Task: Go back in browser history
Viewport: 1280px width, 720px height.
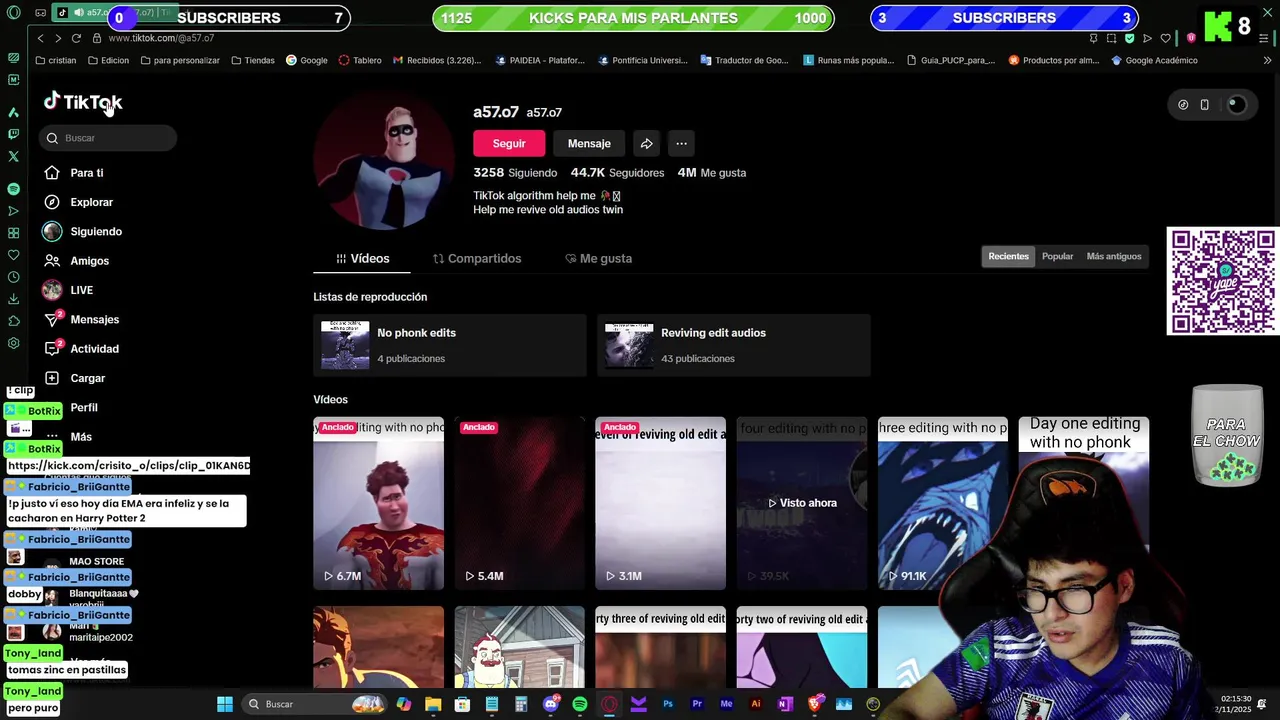Action: tap(40, 38)
